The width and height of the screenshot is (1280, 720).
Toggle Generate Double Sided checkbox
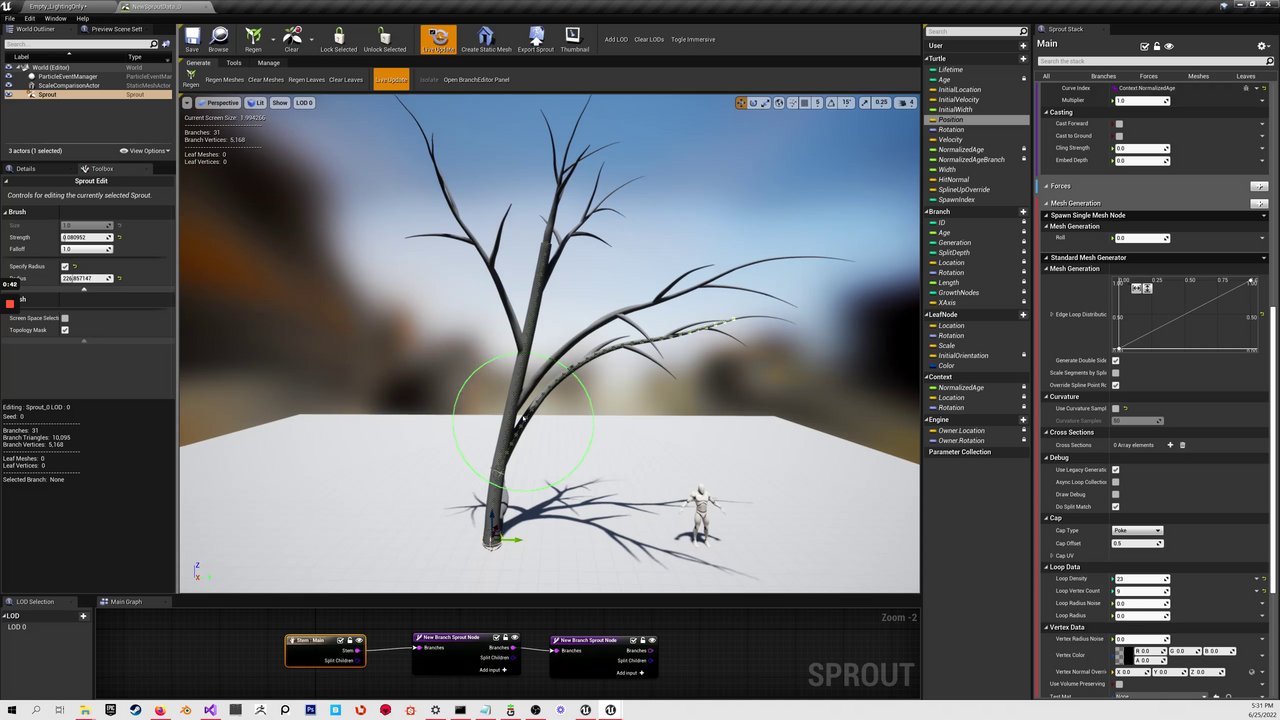[x=1115, y=361]
